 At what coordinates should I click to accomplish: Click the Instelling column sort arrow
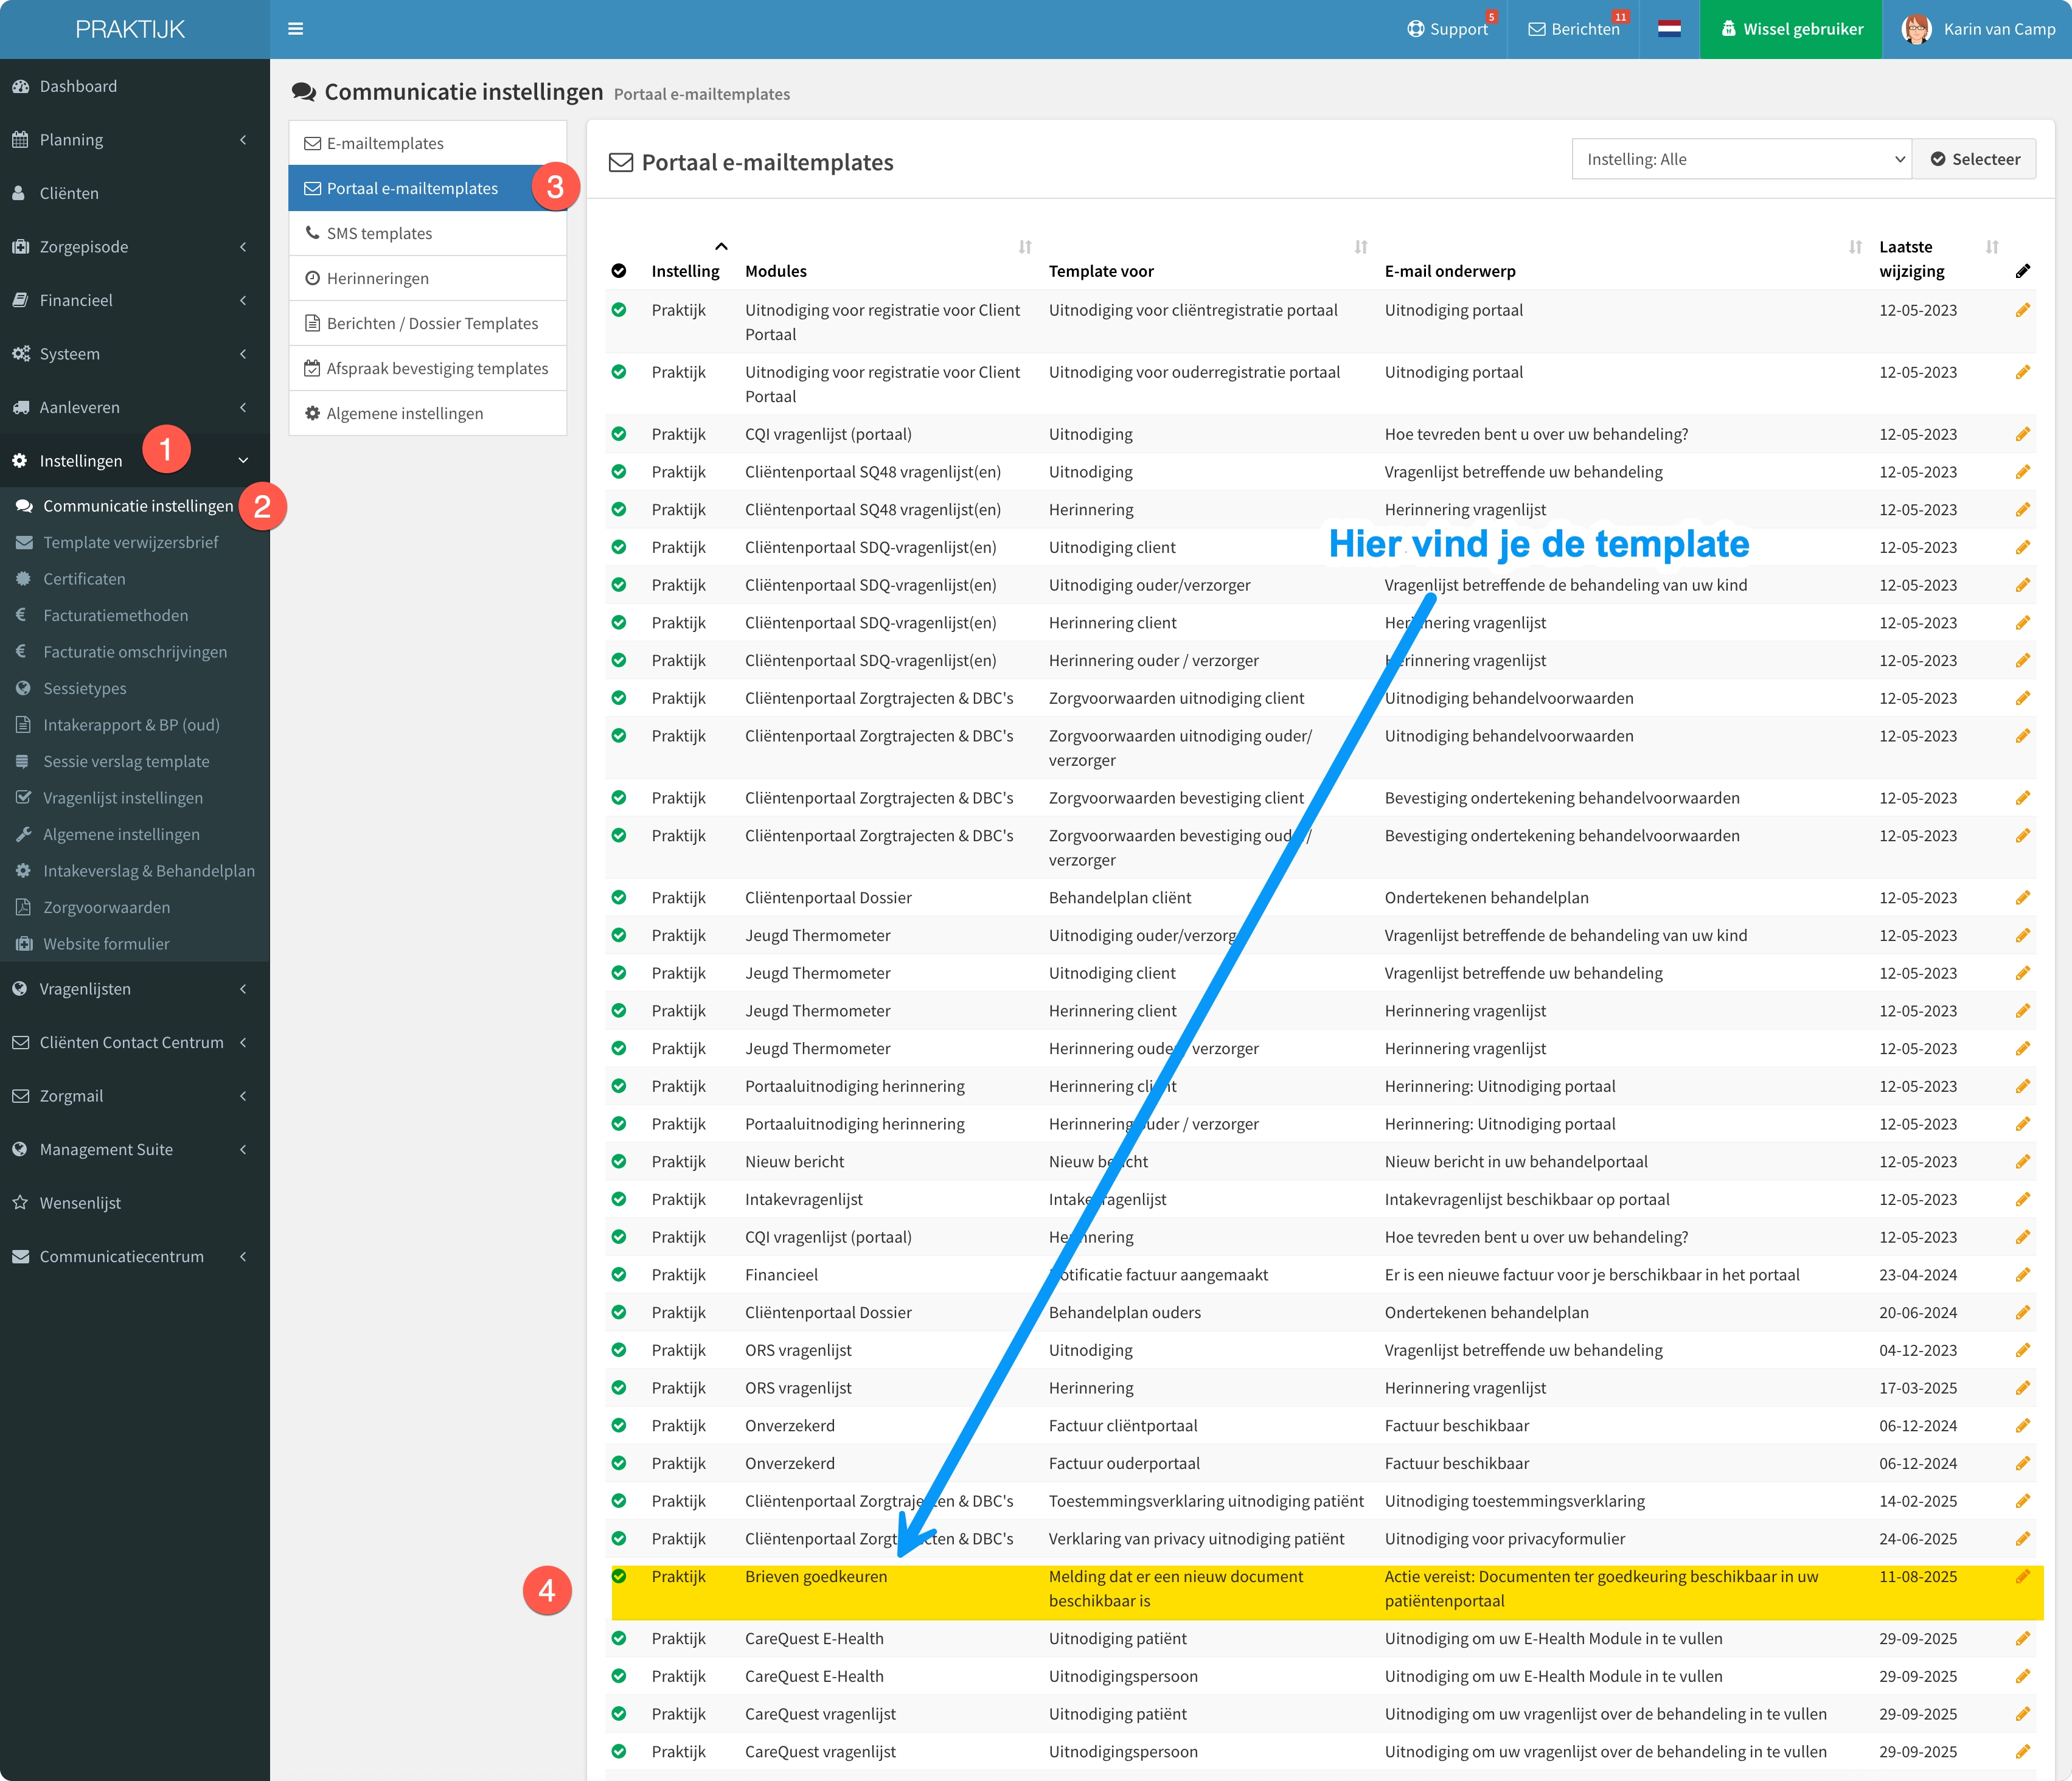pos(721,247)
